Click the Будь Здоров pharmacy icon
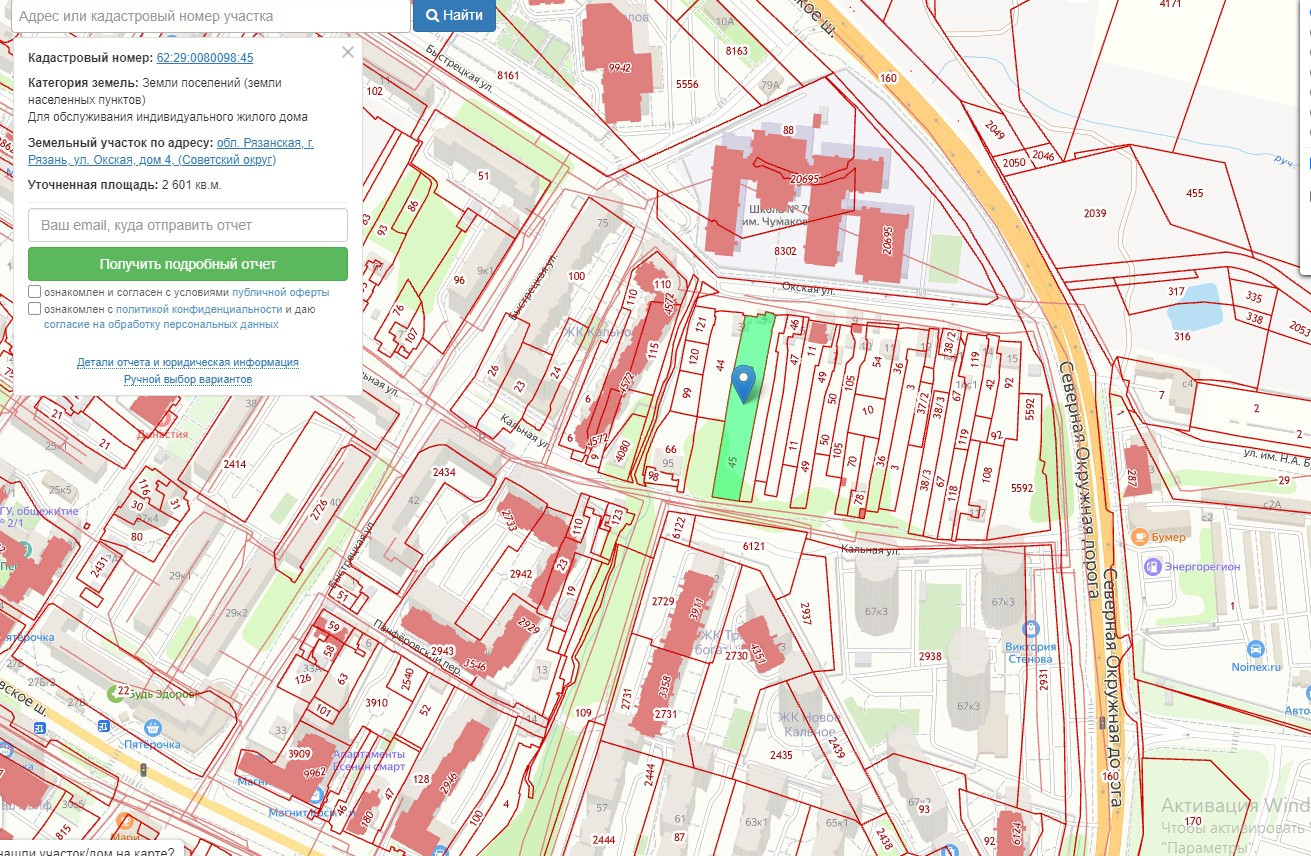The width and height of the screenshot is (1311, 856). tap(117, 693)
